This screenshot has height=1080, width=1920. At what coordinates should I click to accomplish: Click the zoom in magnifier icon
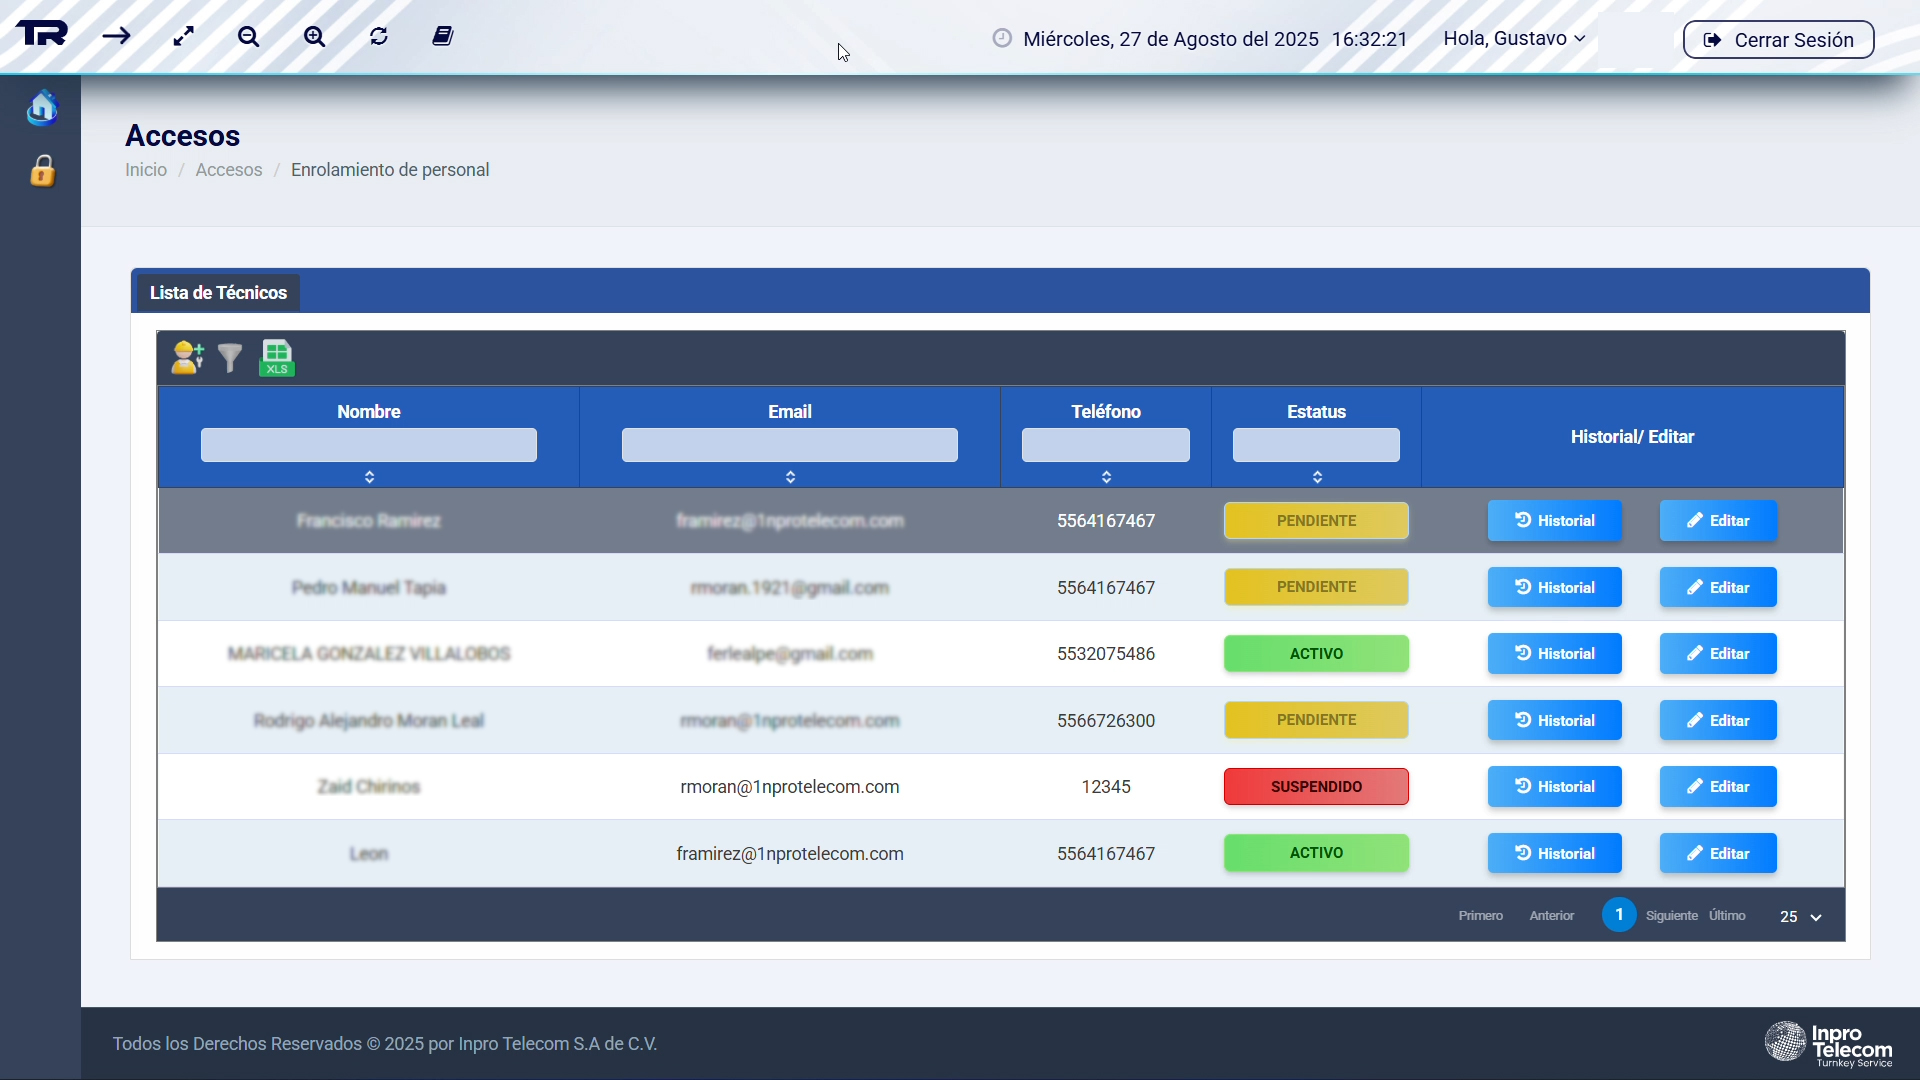tap(314, 36)
